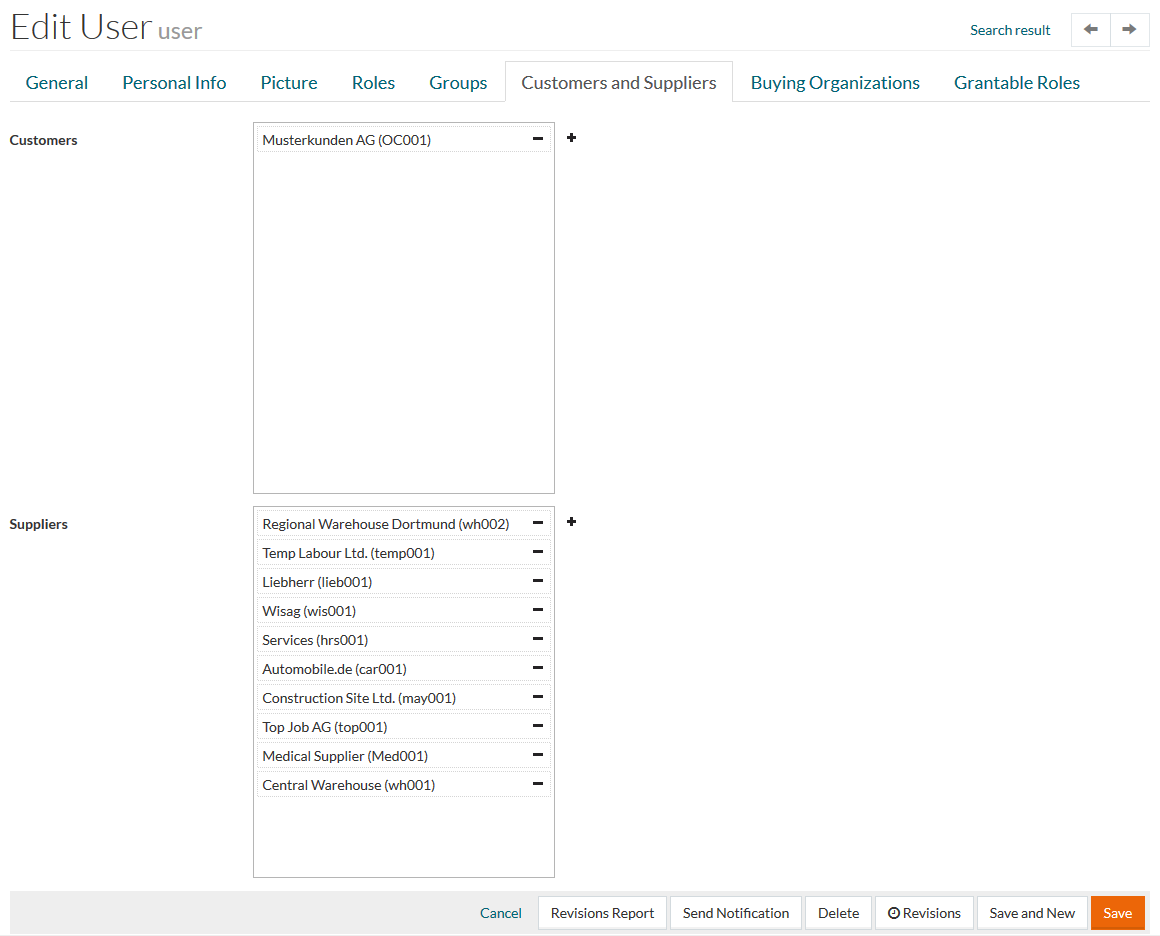Go to previous search result arrow
This screenshot has width=1160, height=936.
tap(1091, 30)
